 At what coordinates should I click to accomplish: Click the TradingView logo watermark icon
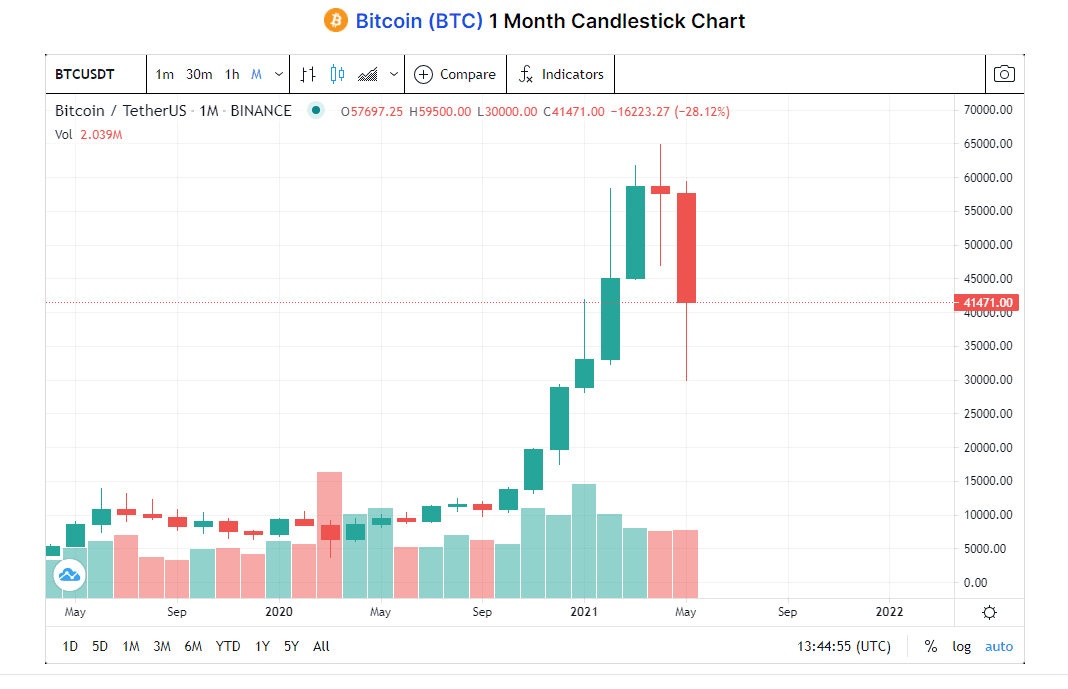68,576
